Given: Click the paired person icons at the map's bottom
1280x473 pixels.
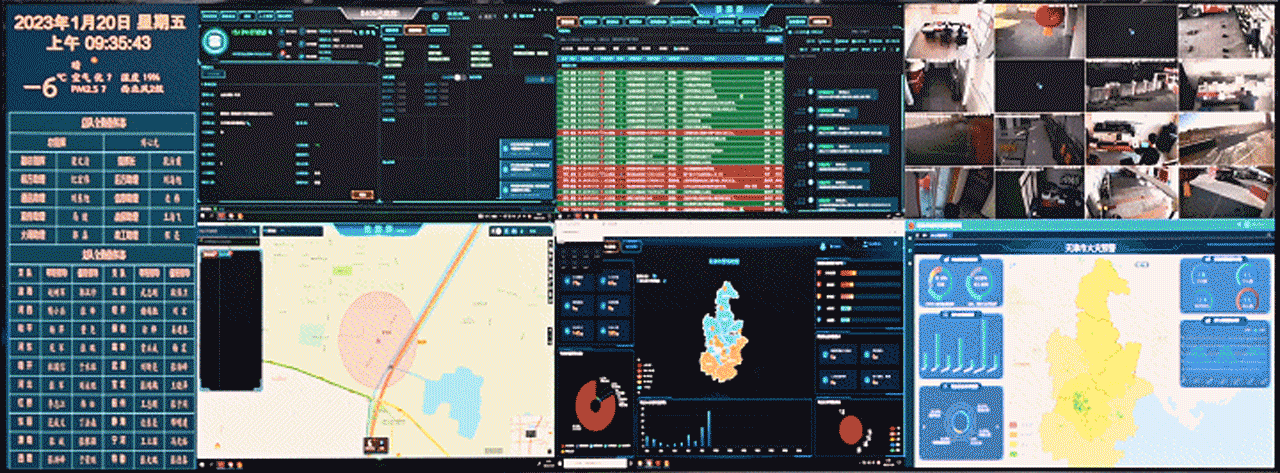Looking at the screenshot, I should [377, 442].
